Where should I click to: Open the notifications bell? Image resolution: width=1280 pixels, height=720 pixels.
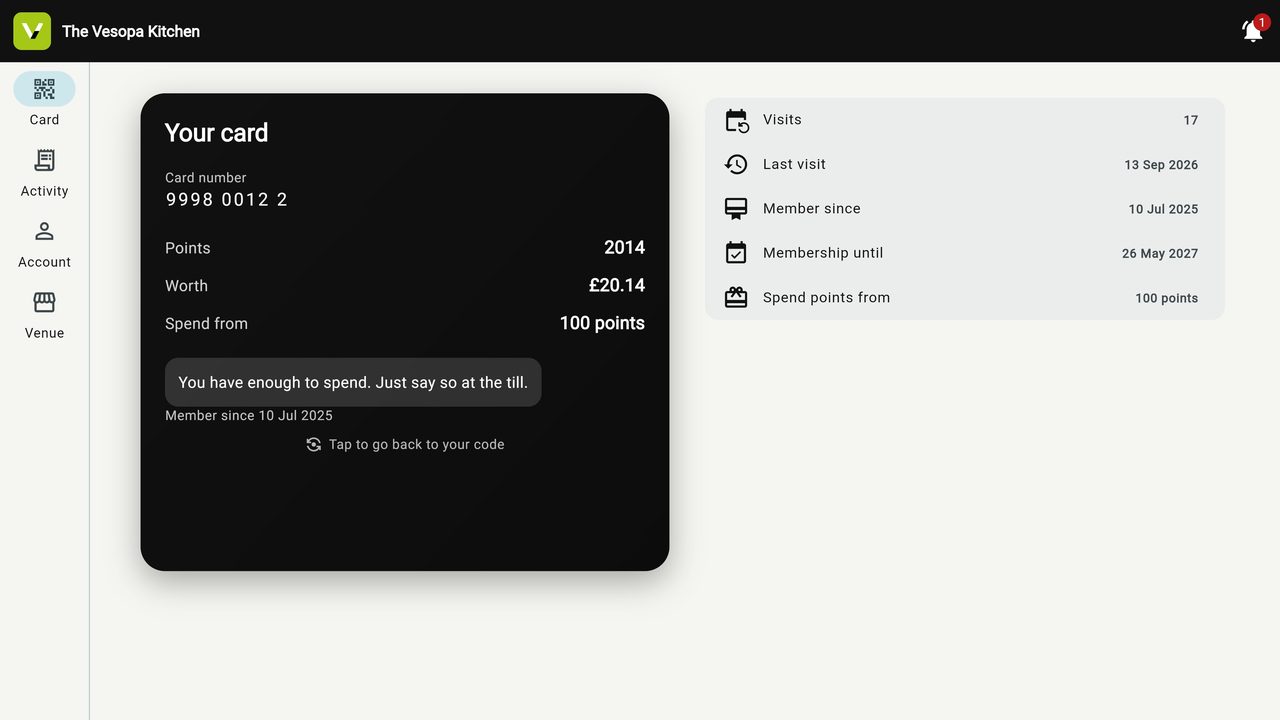1253,31
